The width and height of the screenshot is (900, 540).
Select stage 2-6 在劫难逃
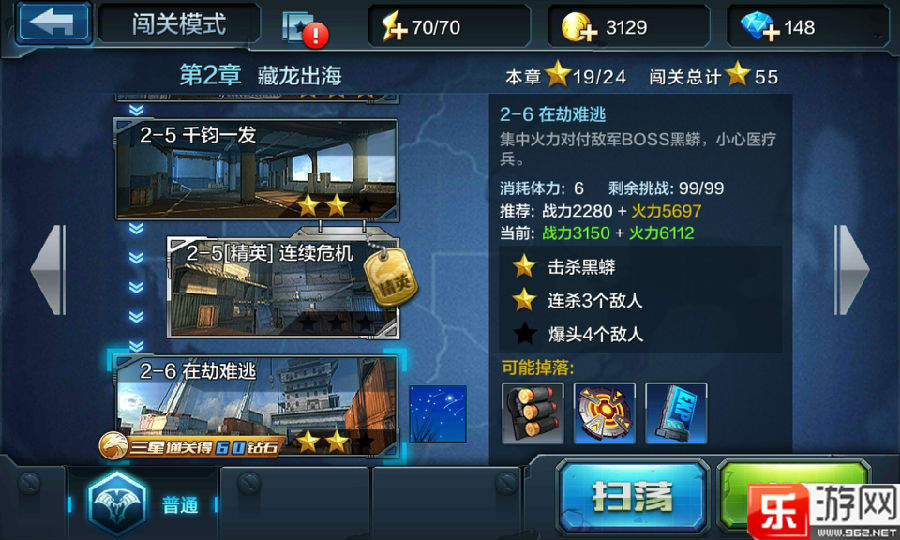pos(257,406)
